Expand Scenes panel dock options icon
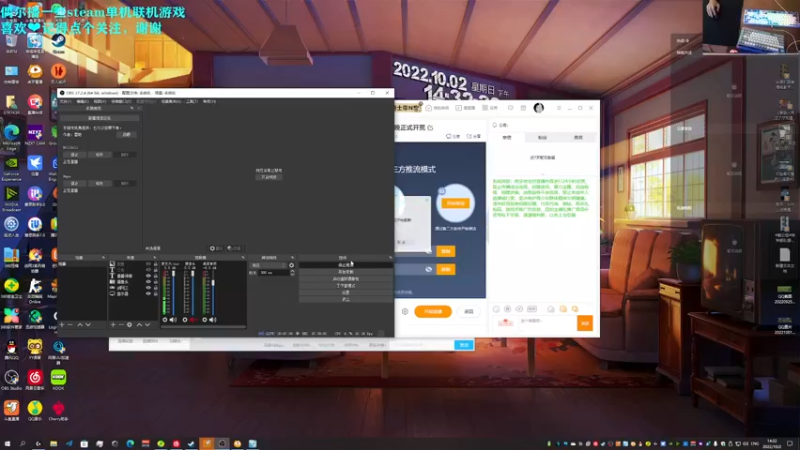Image resolution: width=800 pixels, height=450 pixels. (104, 258)
